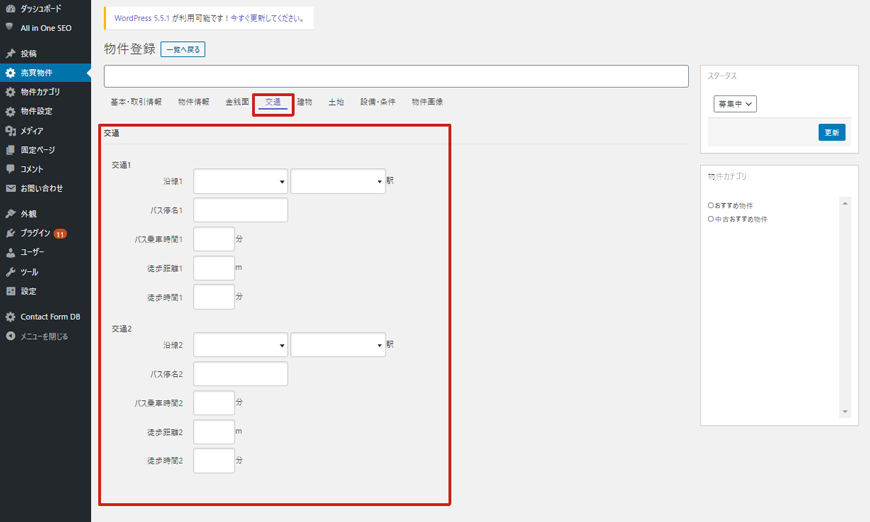Select the おすすめ物件 category option
Image resolution: width=870 pixels, height=522 pixels.
(710, 206)
